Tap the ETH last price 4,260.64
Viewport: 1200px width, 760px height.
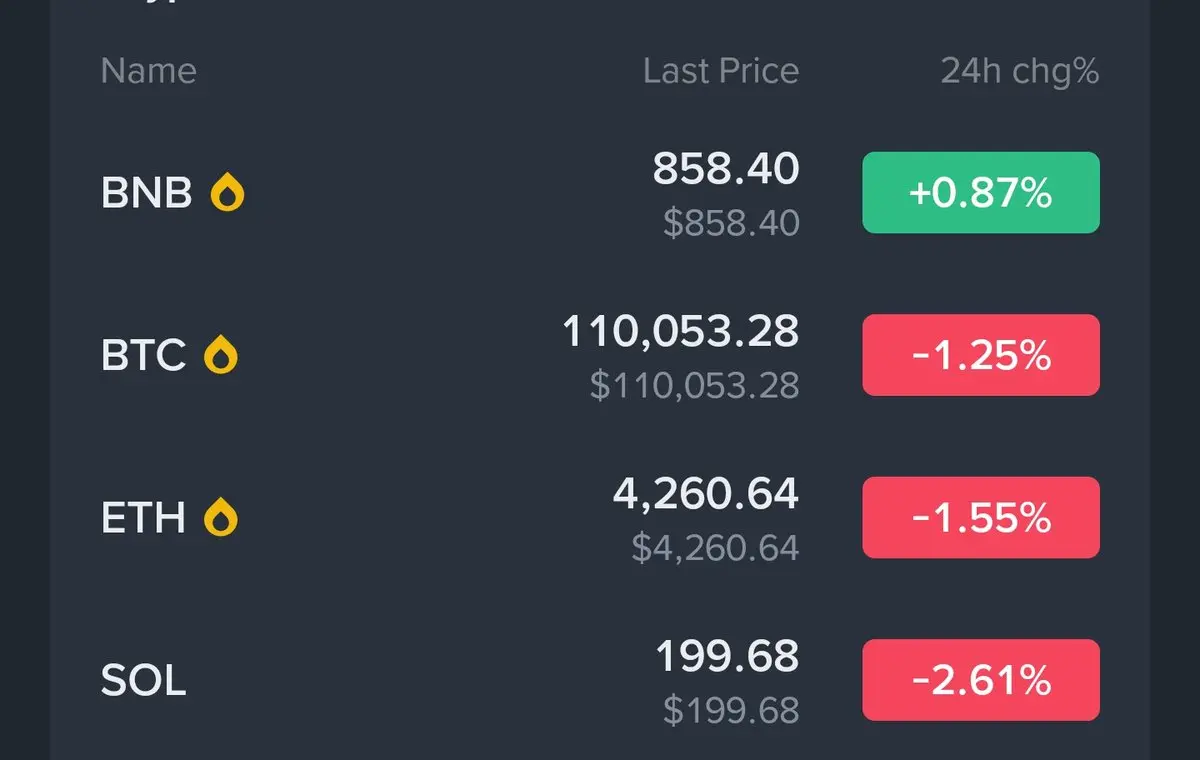click(x=706, y=494)
